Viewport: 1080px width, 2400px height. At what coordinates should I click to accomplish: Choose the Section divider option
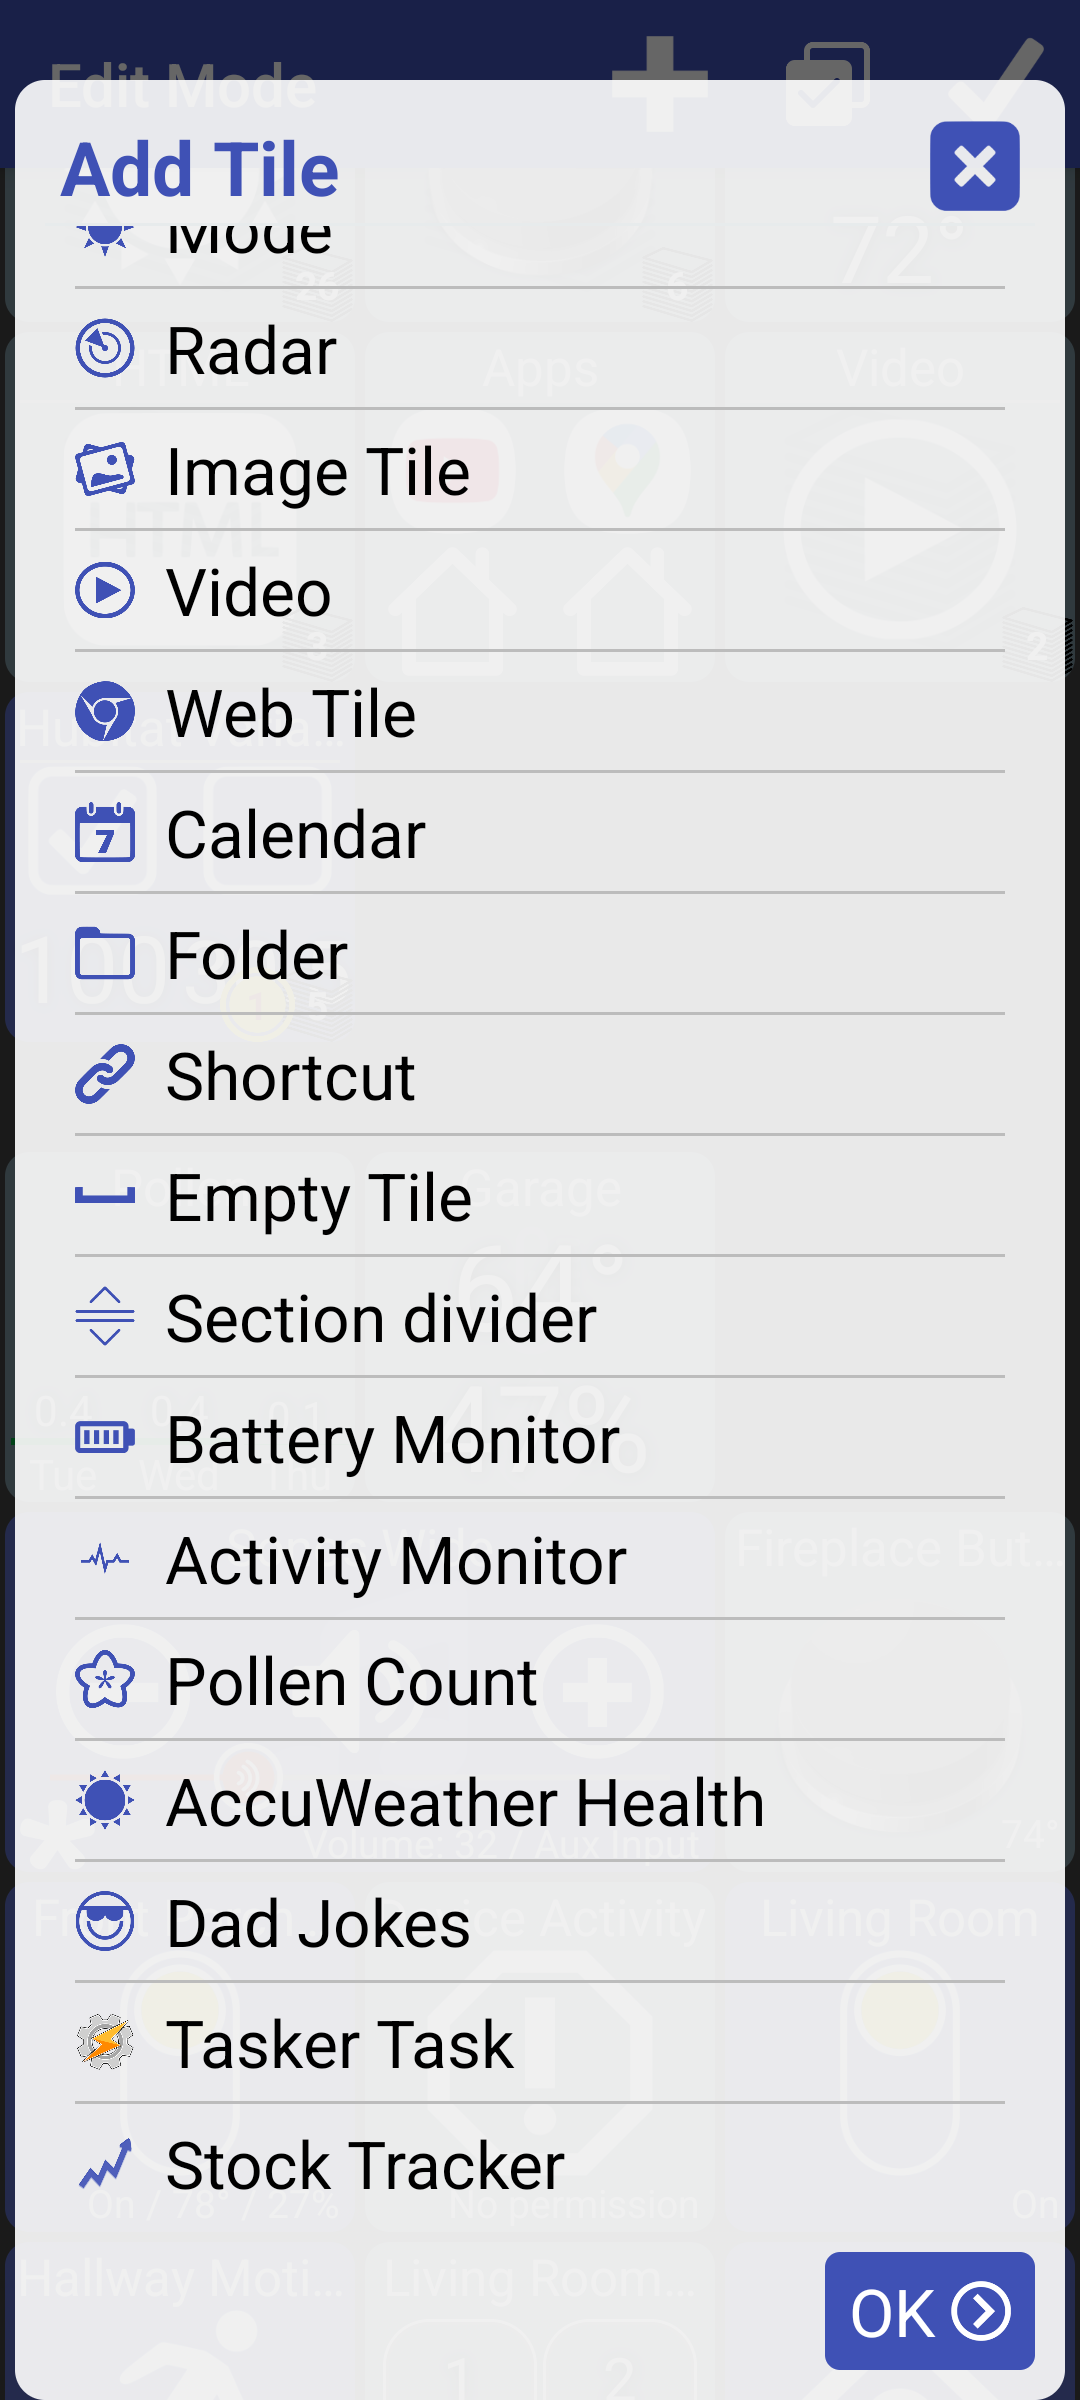[x=381, y=1319]
